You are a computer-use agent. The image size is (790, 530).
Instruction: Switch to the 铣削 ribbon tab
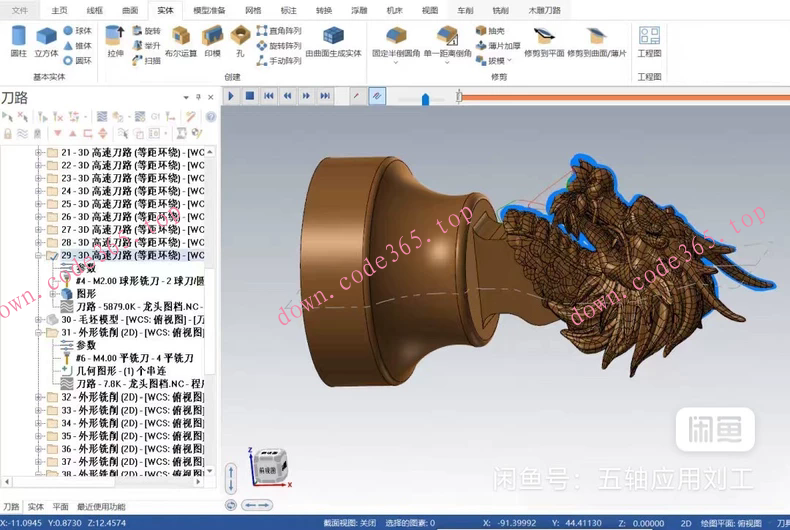coord(500,10)
